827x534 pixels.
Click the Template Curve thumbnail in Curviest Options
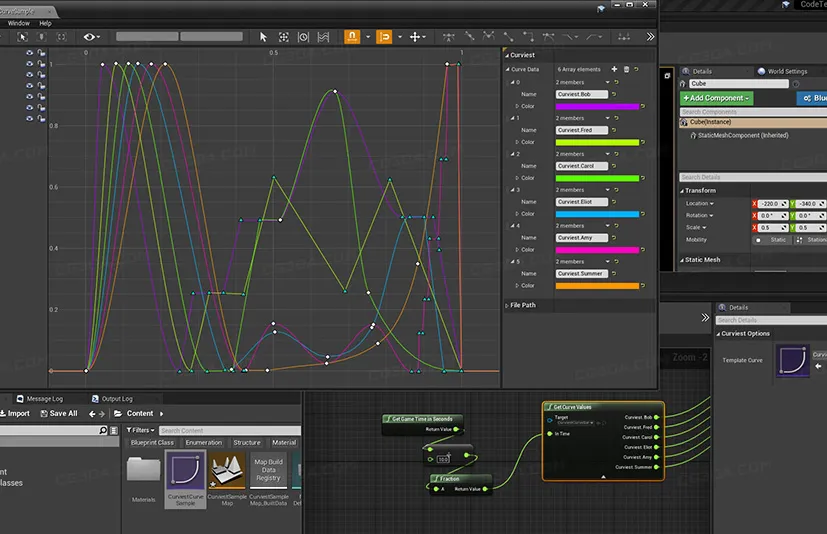(793, 360)
